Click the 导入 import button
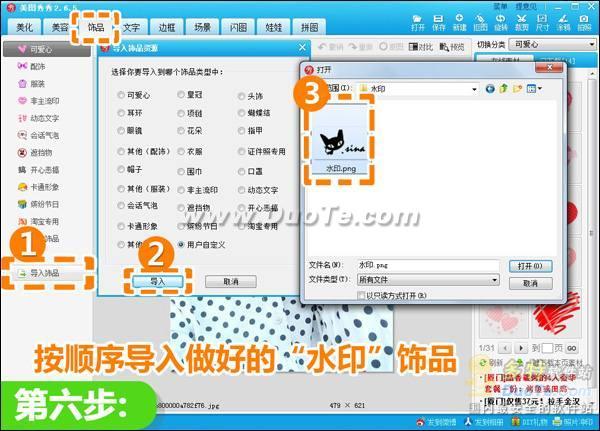This screenshot has height=431, width=600. coord(157,282)
